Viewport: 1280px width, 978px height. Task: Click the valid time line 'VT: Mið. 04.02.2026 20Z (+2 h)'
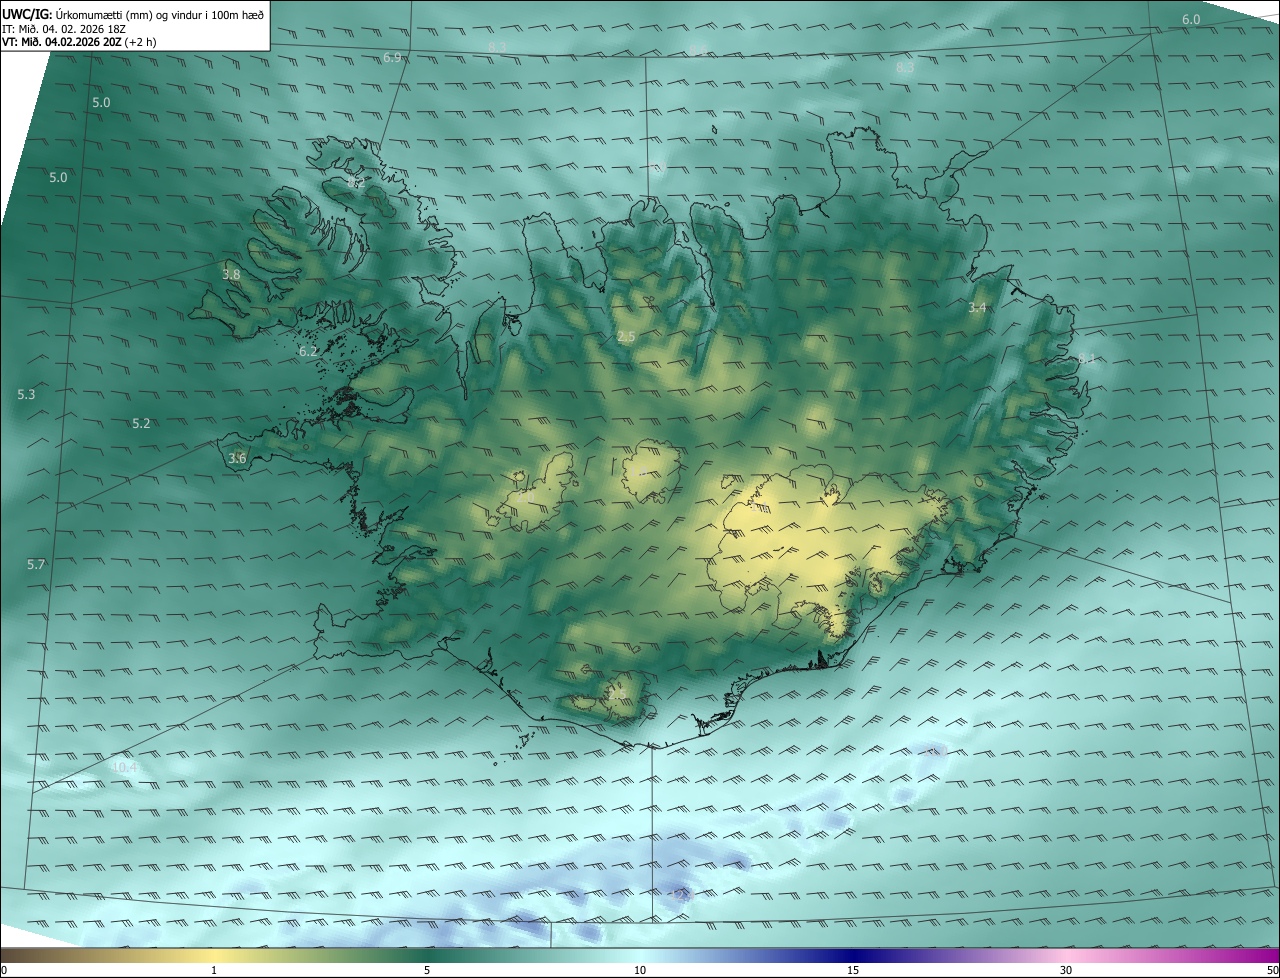[79, 42]
